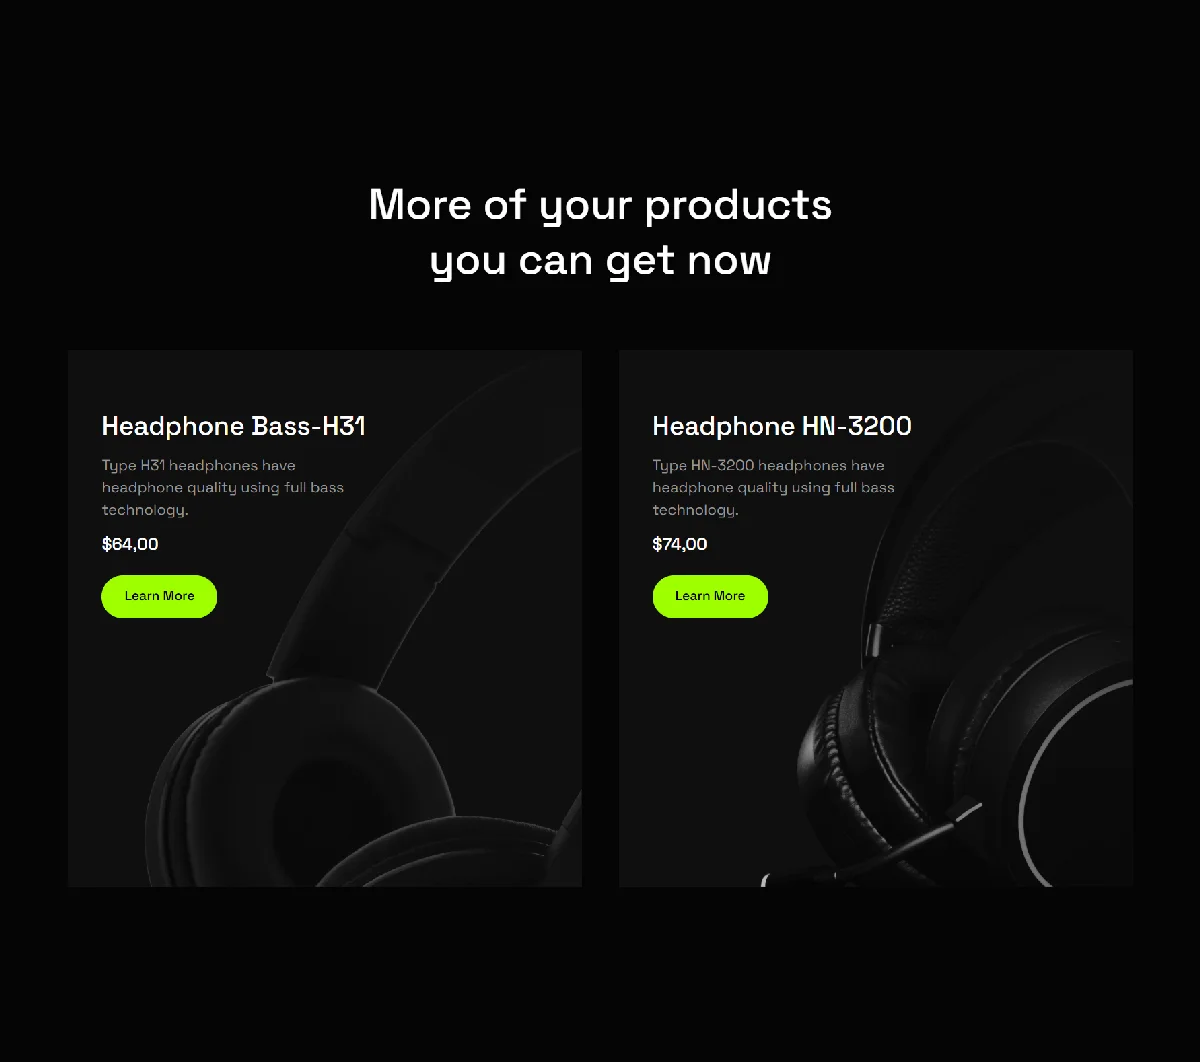Click the 'More of your products' heading

(600, 205)
